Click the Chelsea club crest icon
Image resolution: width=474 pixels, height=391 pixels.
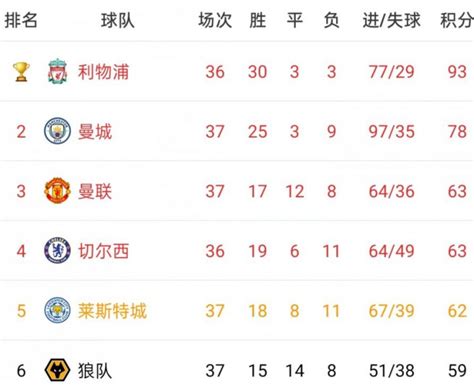pyautogui.click(x=57, y=250)
